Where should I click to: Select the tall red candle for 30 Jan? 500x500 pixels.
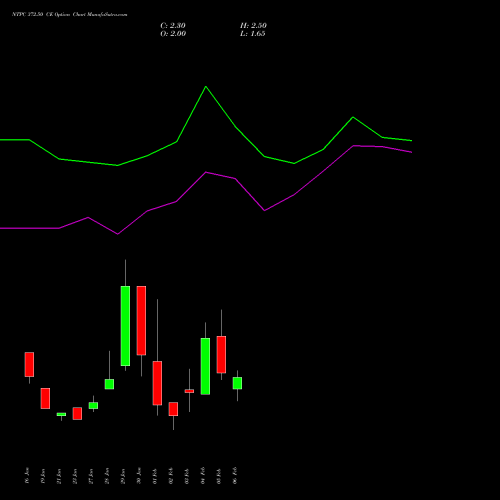click(141, 320)
